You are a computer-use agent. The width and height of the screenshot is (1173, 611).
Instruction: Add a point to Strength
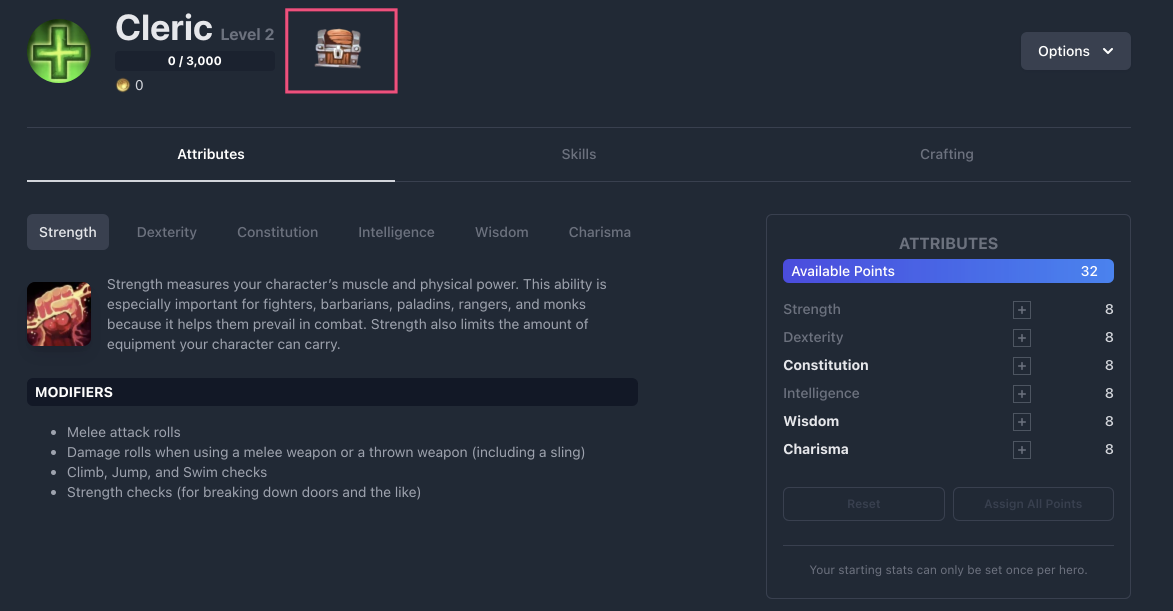click(x=1022, y=310)
